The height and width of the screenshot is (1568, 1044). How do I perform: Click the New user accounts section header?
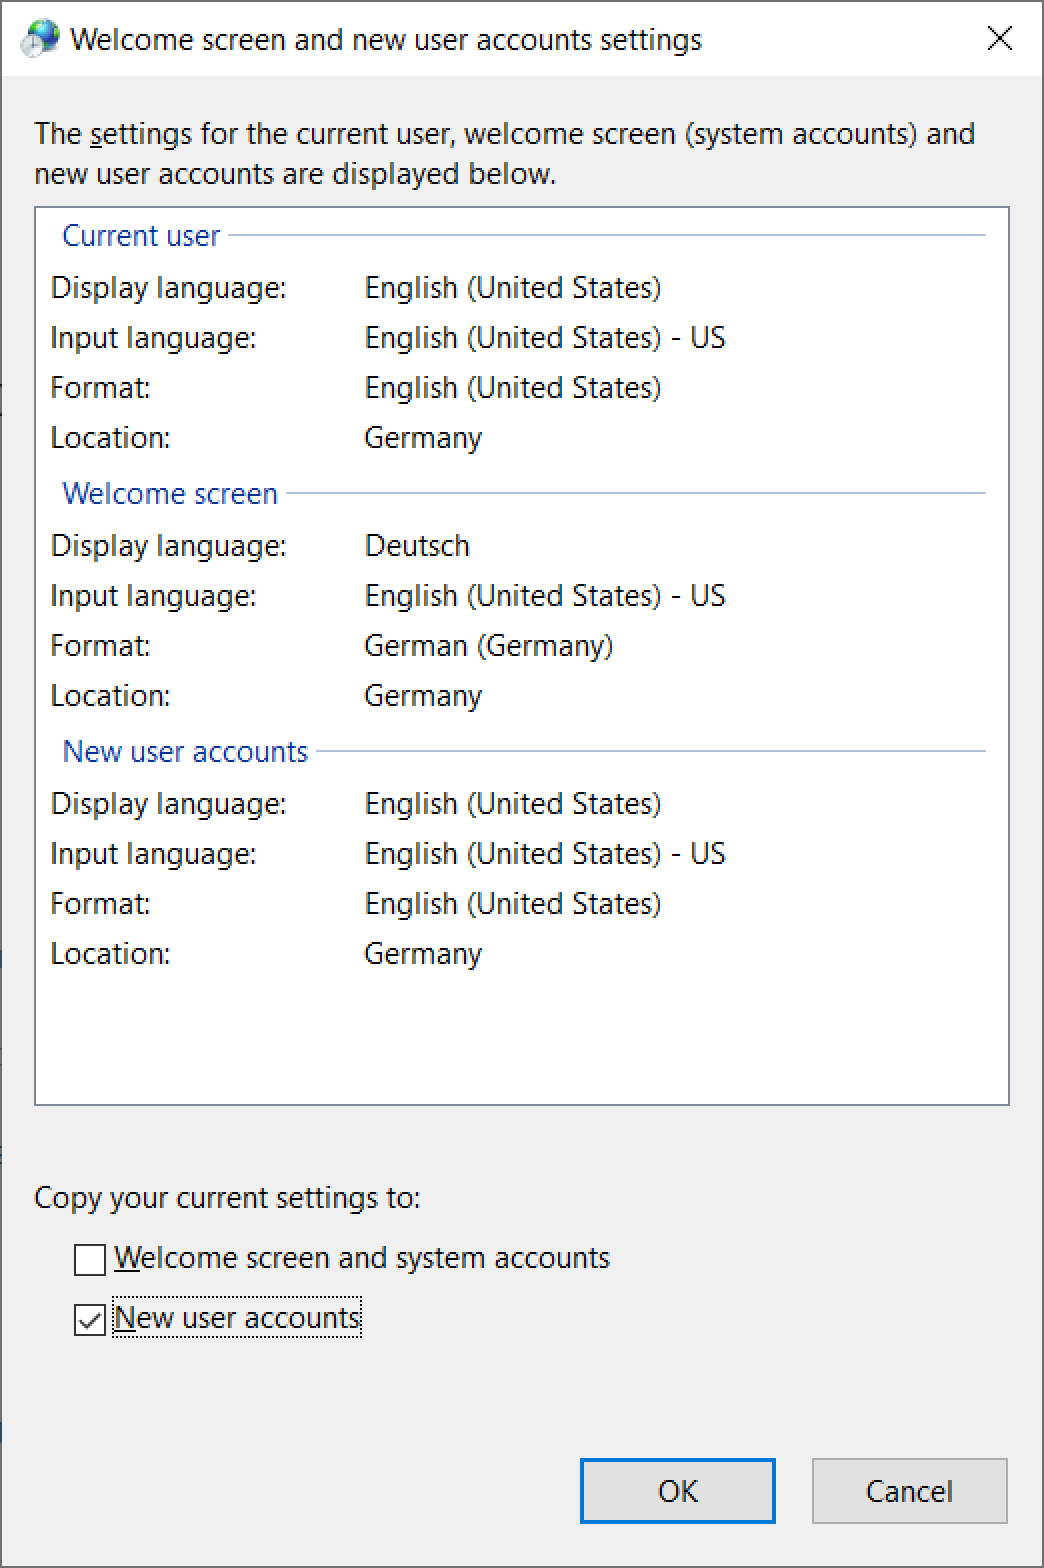[185, 752]
